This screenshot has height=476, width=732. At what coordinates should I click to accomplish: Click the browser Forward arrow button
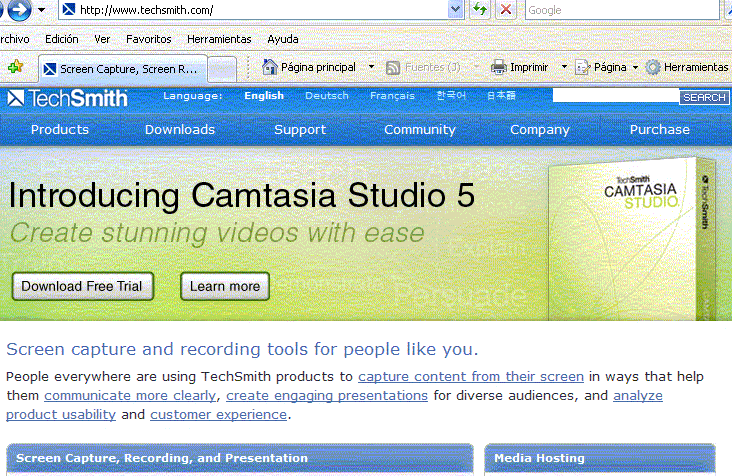[x=19, y=9]
